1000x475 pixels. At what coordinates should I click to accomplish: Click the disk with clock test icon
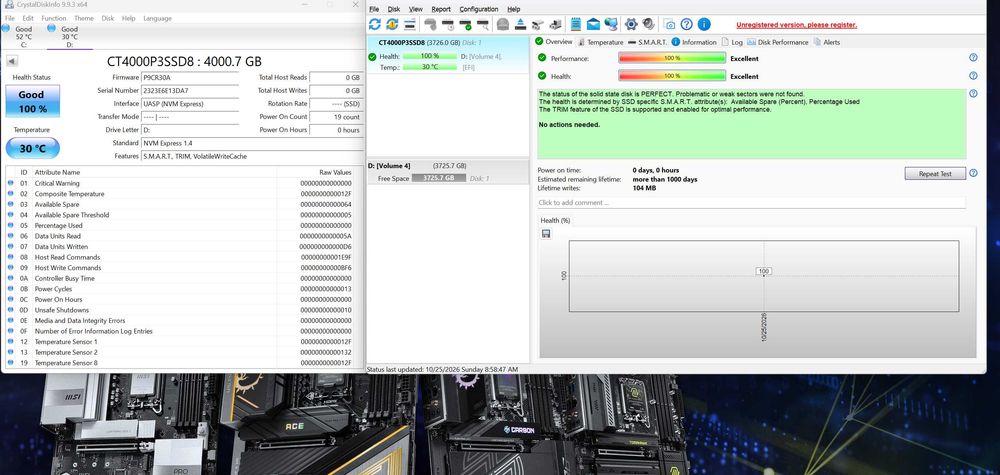(x=448, y=24)
